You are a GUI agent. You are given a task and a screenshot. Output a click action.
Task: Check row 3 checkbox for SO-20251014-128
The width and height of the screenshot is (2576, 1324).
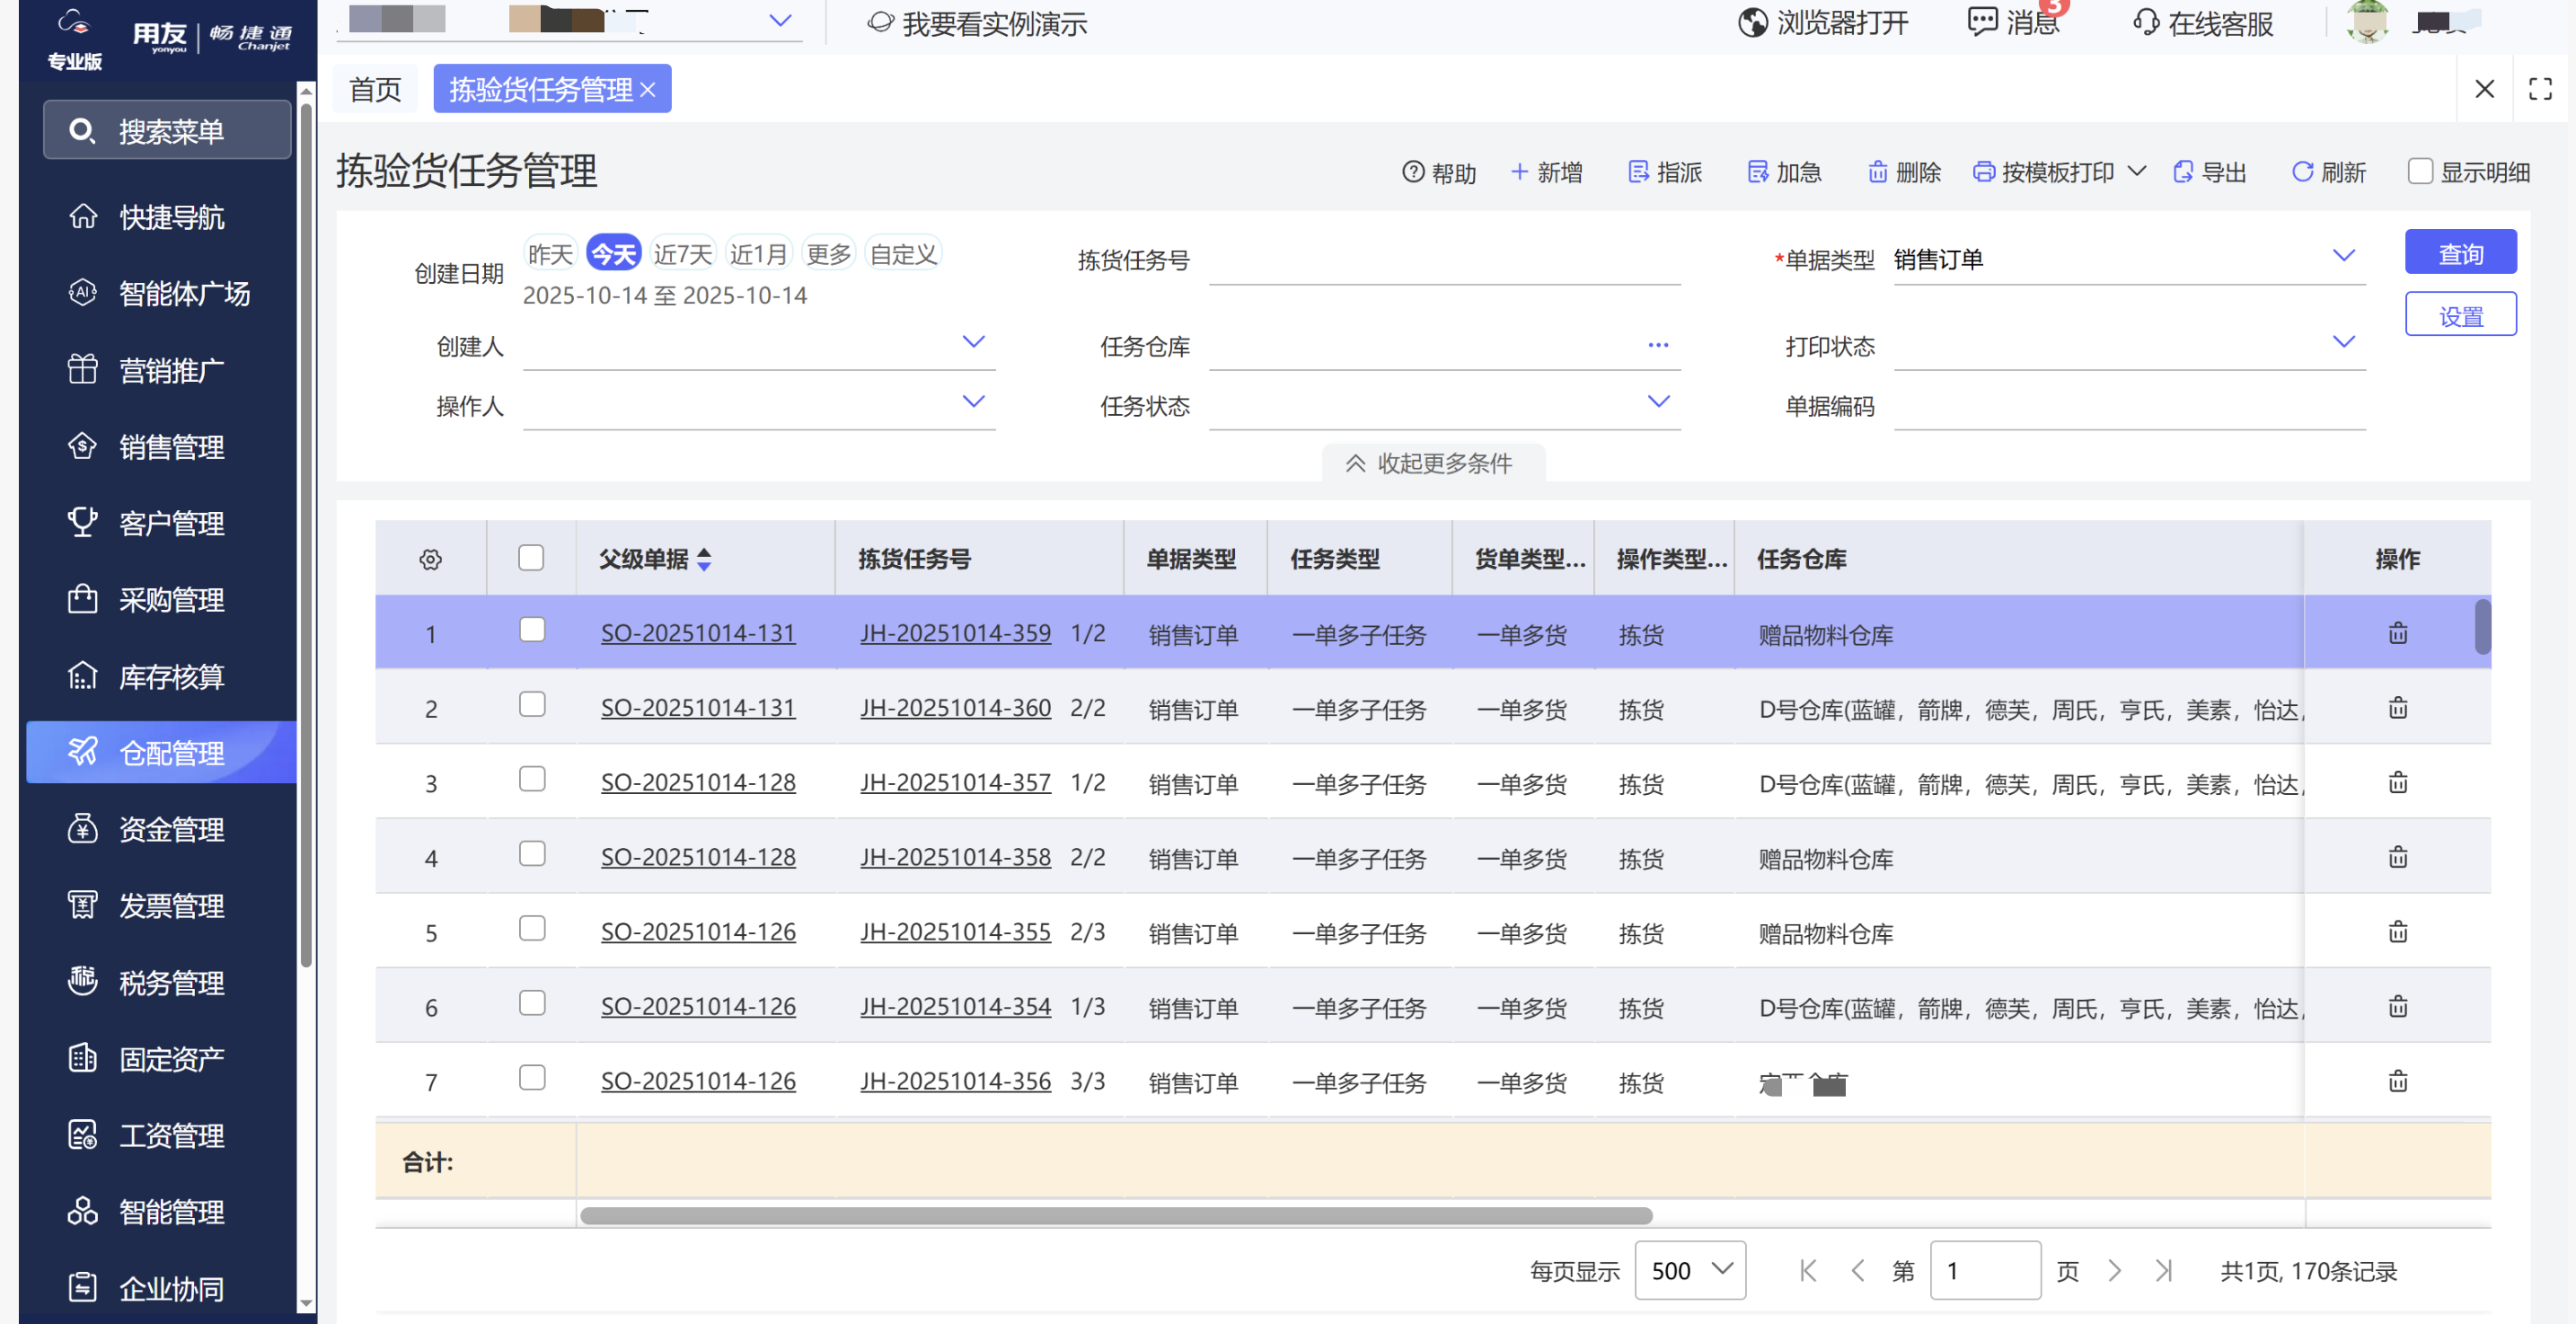[x=532, y=779]
